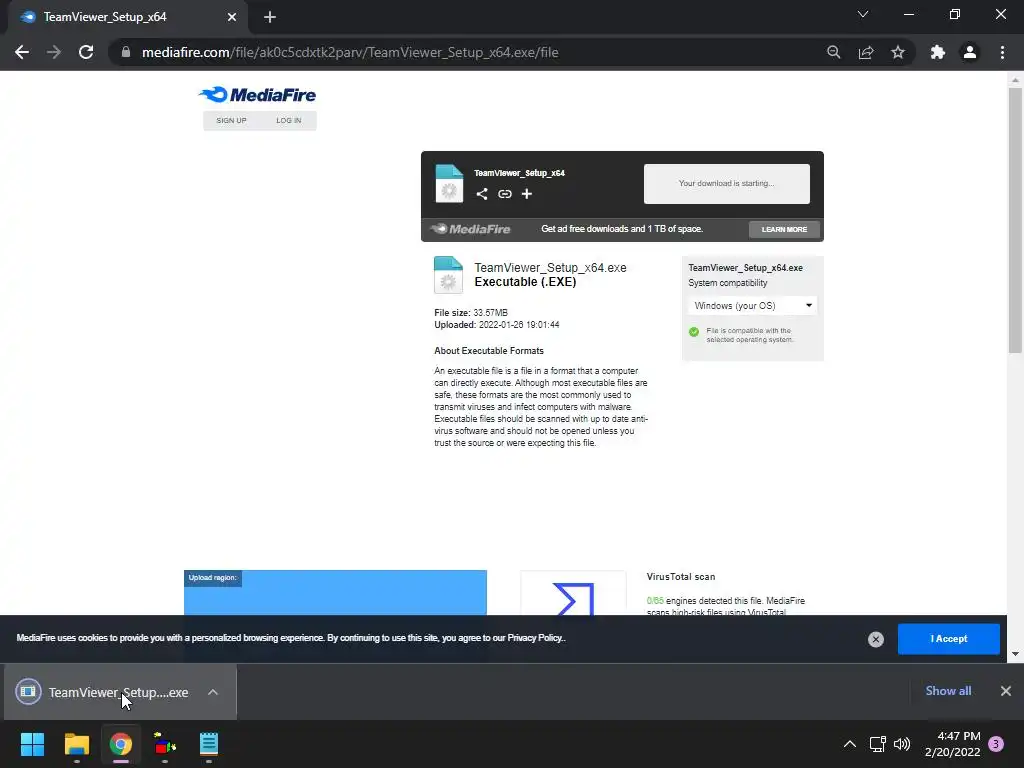Open the colorful app icon in taskbar

[165, 744]
